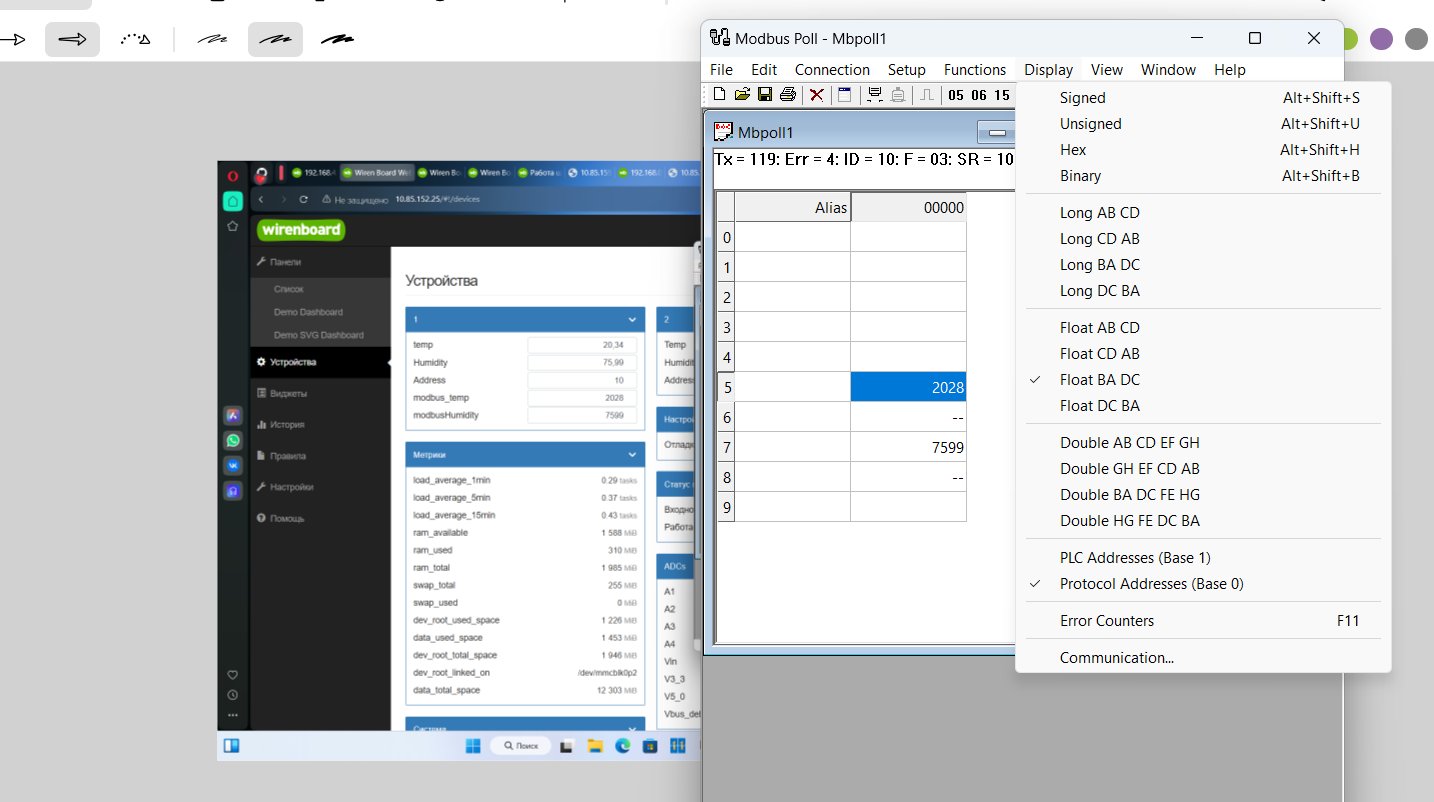This screenshot has height=802, width=1434.
Task: Click the red X delete icon
Action: 817,95
